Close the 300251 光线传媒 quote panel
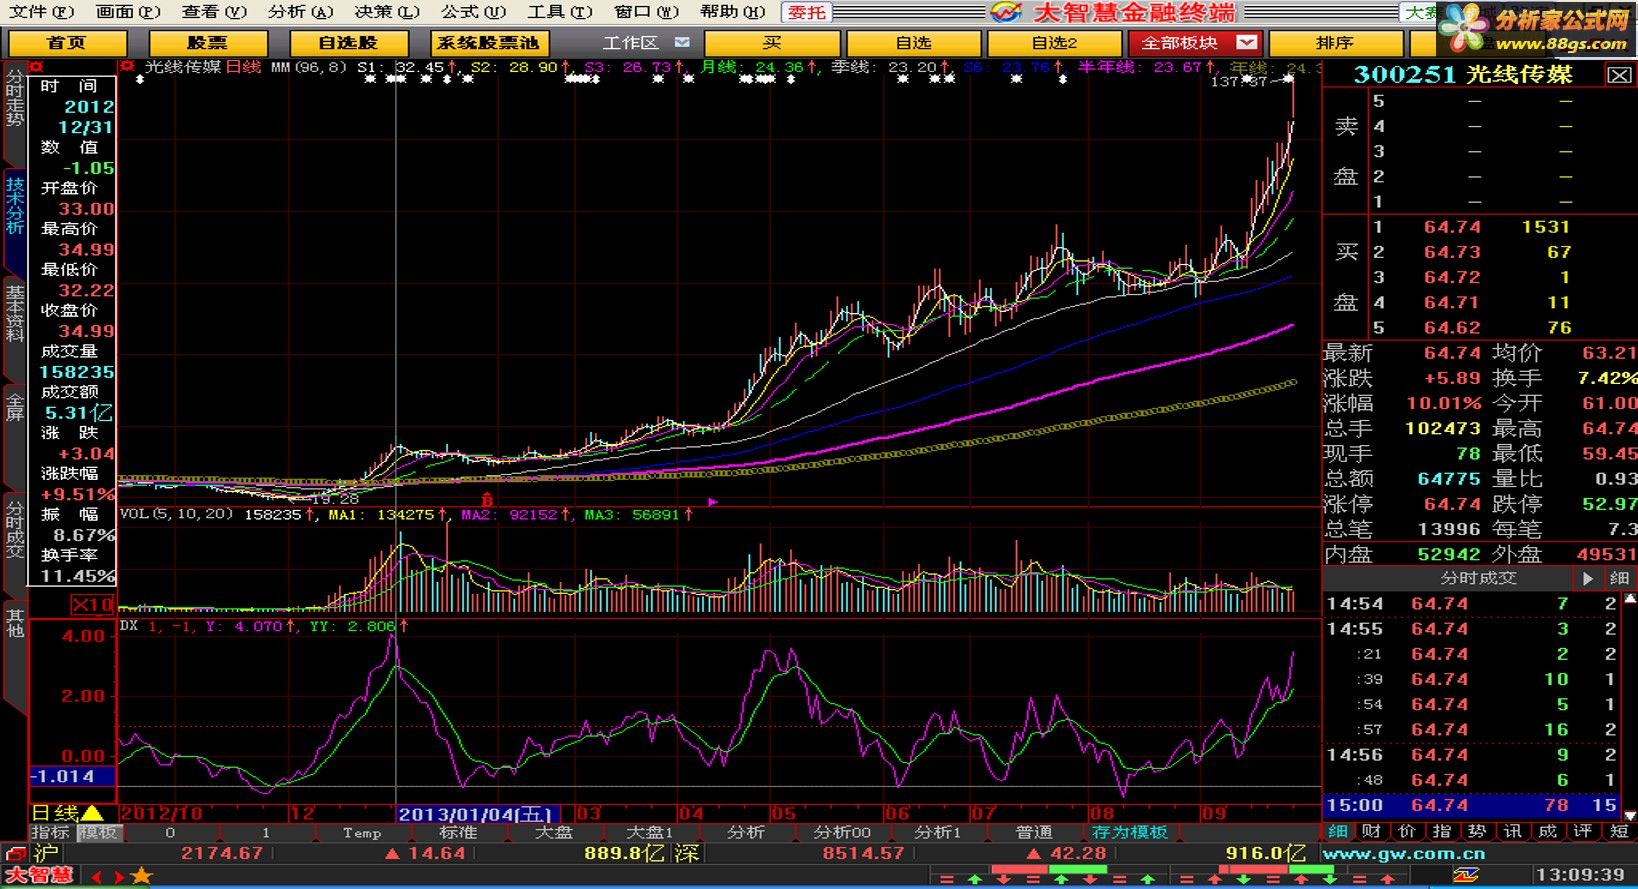Image resolution: width=1638 pixels, height=889 pixels. (x=1619, y=75)
